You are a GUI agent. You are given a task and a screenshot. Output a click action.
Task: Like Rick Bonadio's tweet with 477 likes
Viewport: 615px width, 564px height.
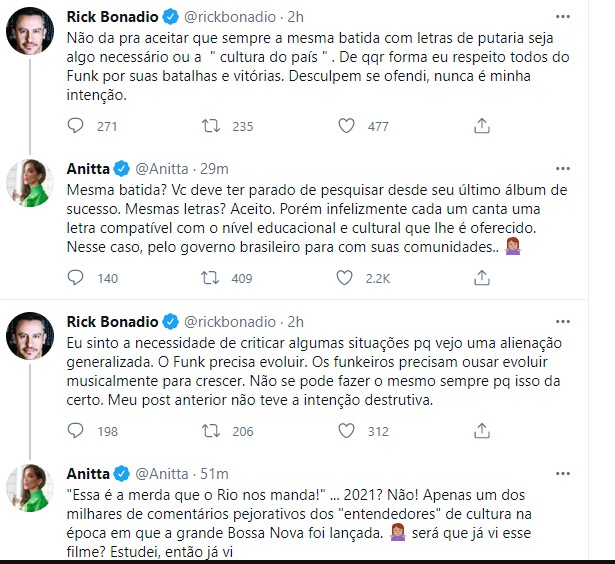point(347,126)
